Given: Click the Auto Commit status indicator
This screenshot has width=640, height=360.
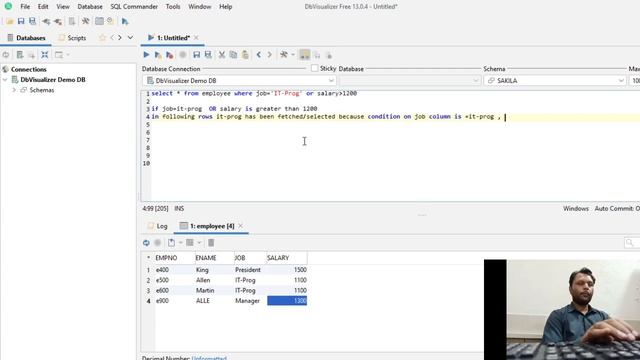Looking at the screenshot, I should (617, 209).
